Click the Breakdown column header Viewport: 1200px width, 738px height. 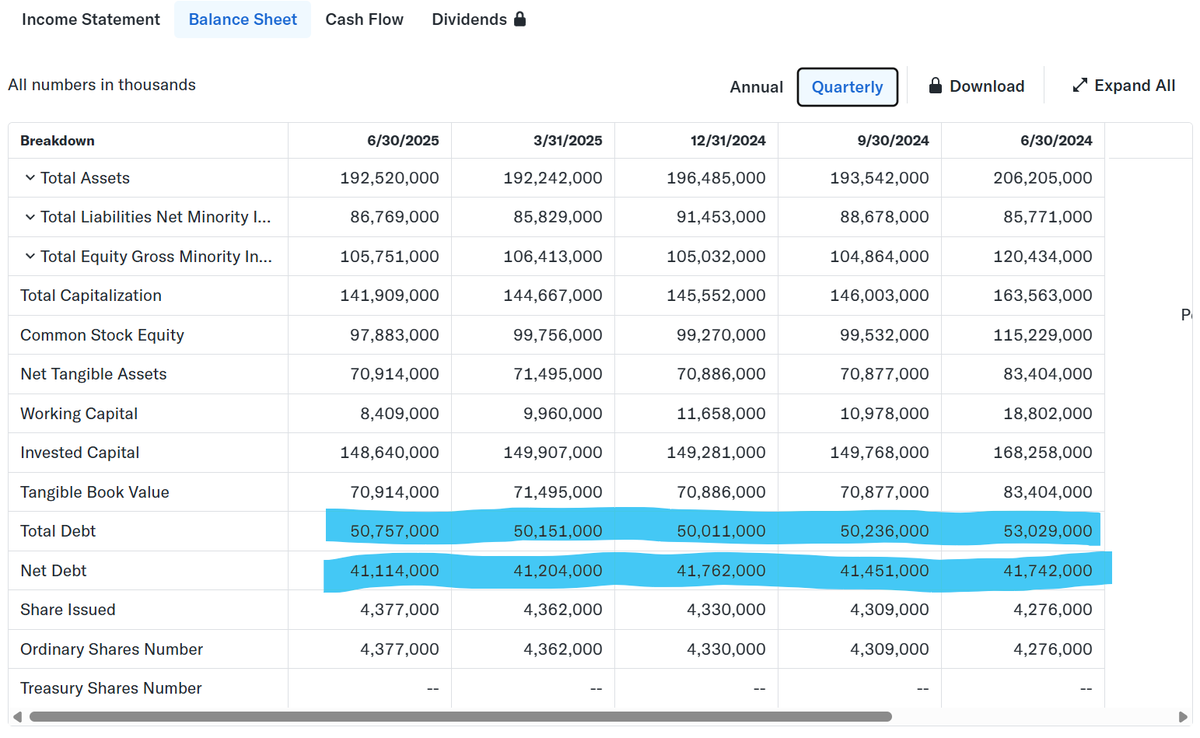(x=57, y=141)
